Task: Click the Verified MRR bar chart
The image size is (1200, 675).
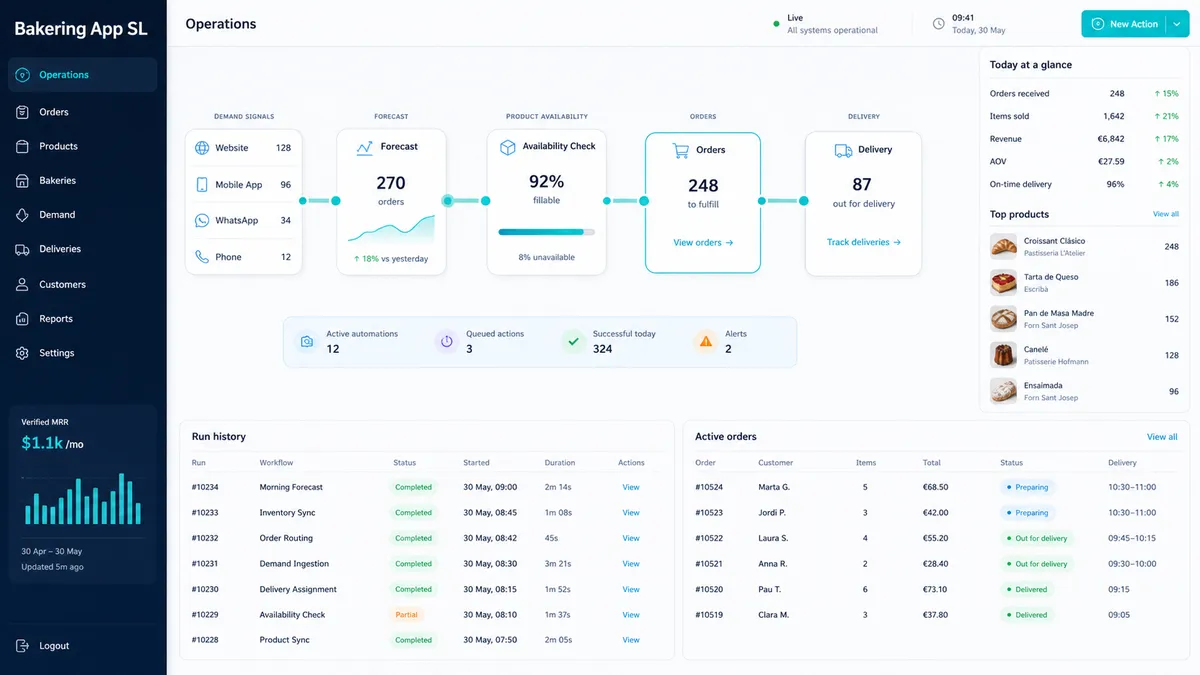Action: [82, 499]
